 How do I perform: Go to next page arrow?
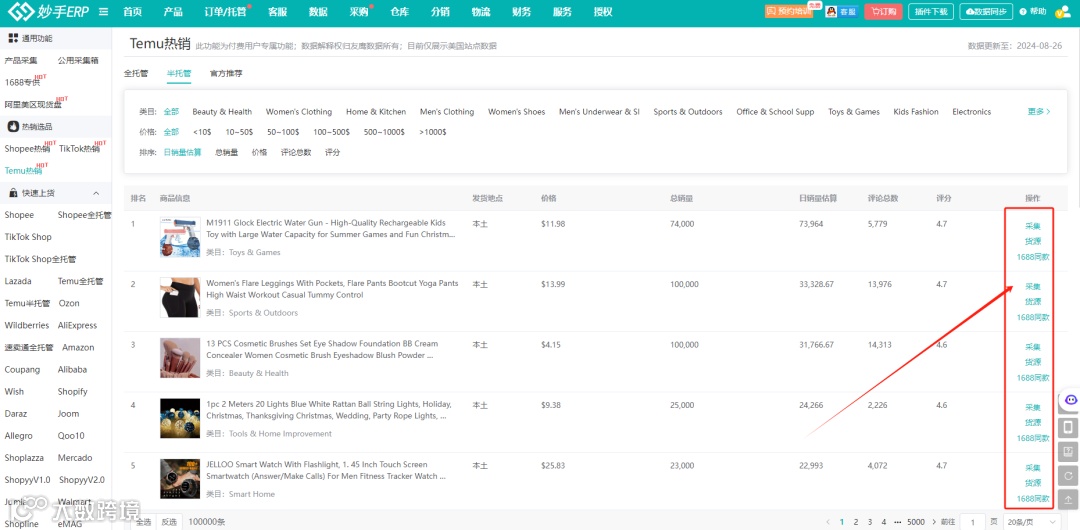[x=934, y=522]
